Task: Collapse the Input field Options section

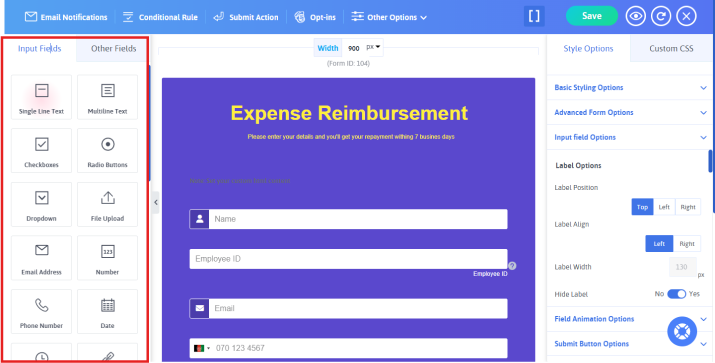Action: click(x=629, y=137)
